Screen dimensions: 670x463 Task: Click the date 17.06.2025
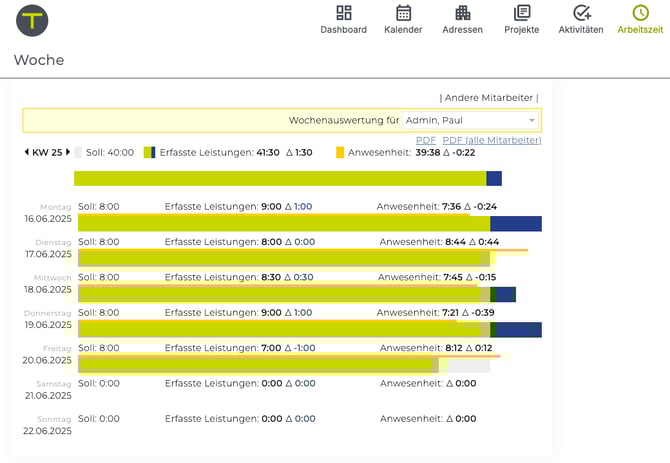click(x=48, y=254)
